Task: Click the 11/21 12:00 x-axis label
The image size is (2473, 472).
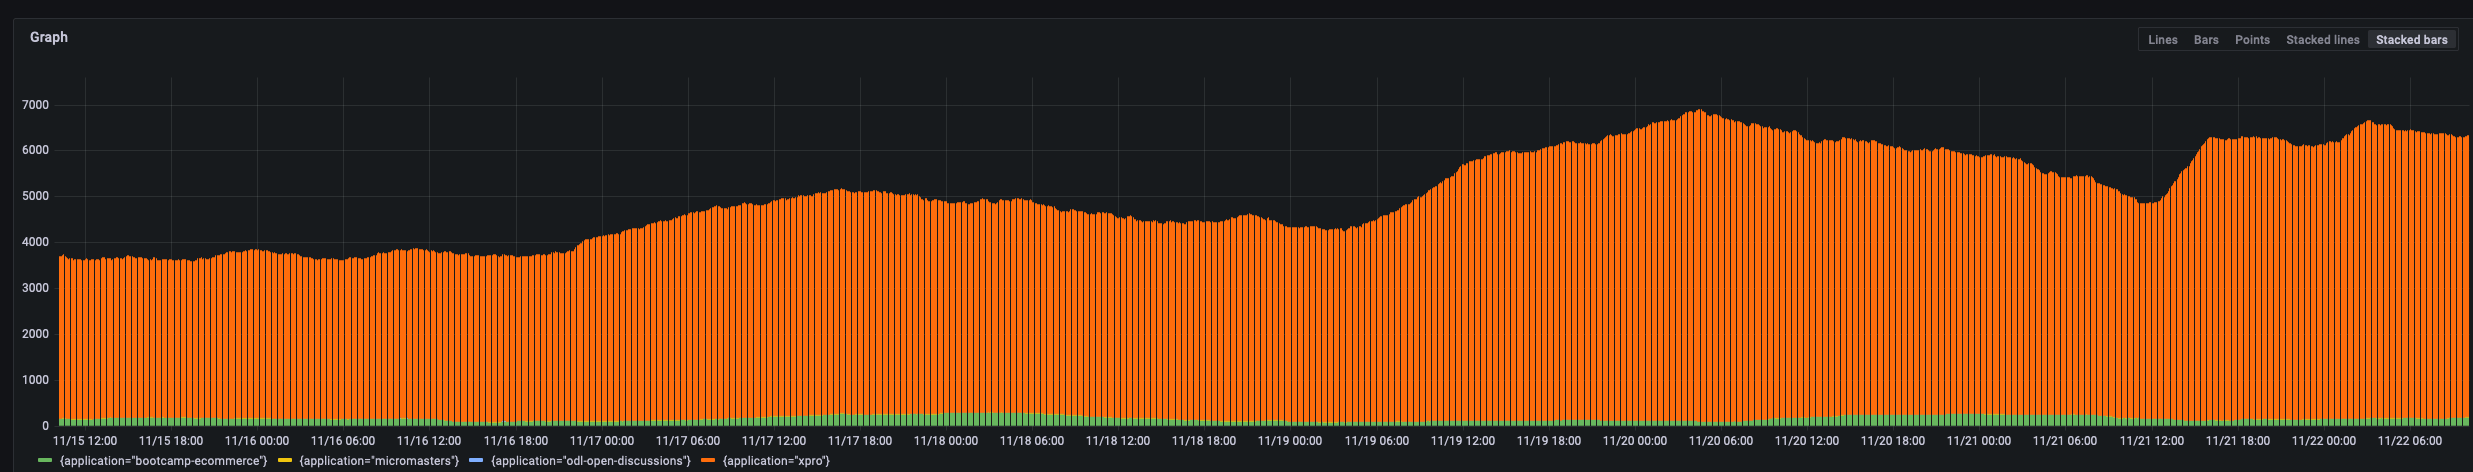Action: [x=2152, y=441]
